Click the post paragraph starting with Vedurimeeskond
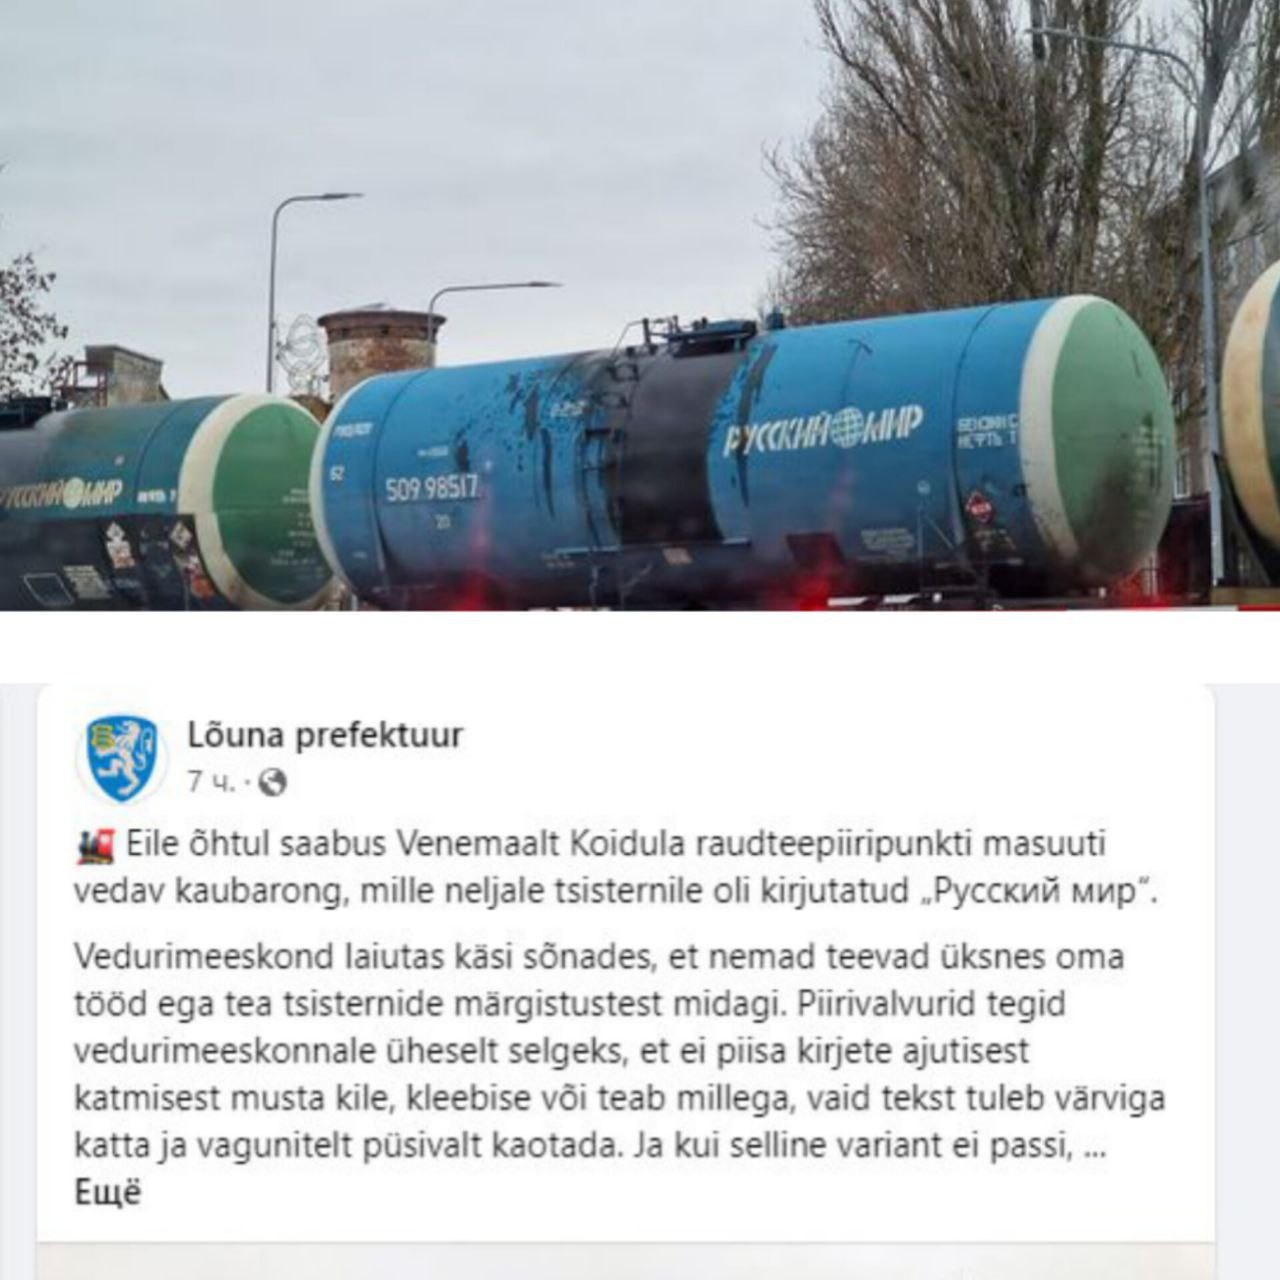Image resolution: width=1280 pixels, height=1280 pixels. pos(620,1051)
